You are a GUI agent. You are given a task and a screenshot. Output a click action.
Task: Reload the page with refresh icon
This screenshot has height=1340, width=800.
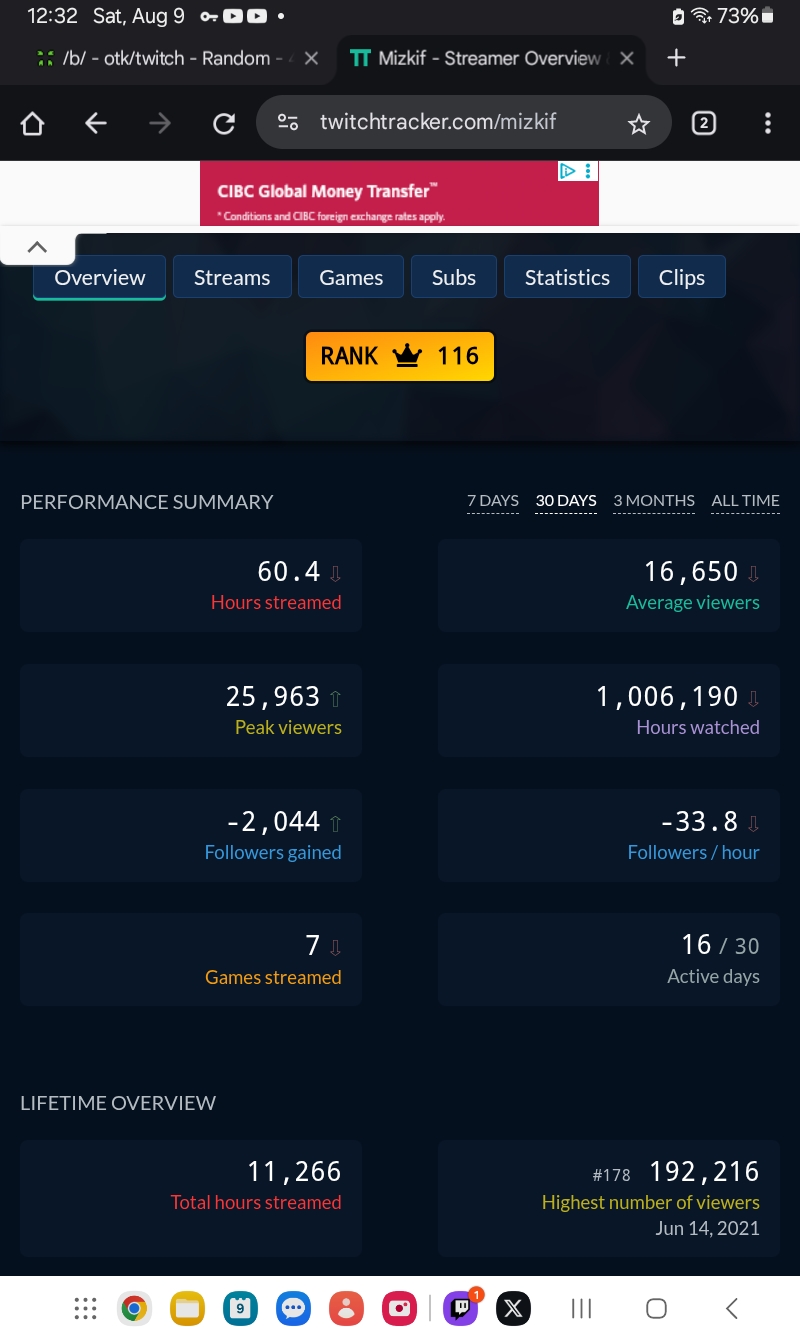point(224,123)
